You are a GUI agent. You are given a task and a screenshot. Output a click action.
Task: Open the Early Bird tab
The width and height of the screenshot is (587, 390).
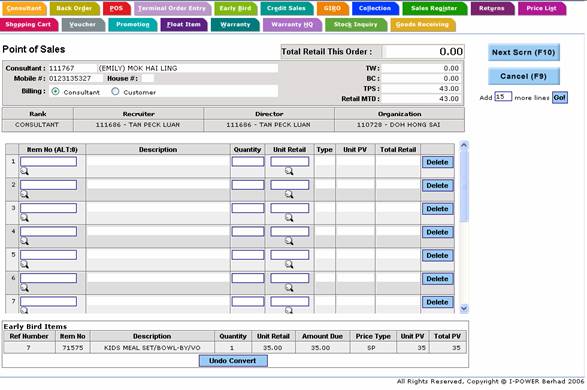(x=235, y=8)
